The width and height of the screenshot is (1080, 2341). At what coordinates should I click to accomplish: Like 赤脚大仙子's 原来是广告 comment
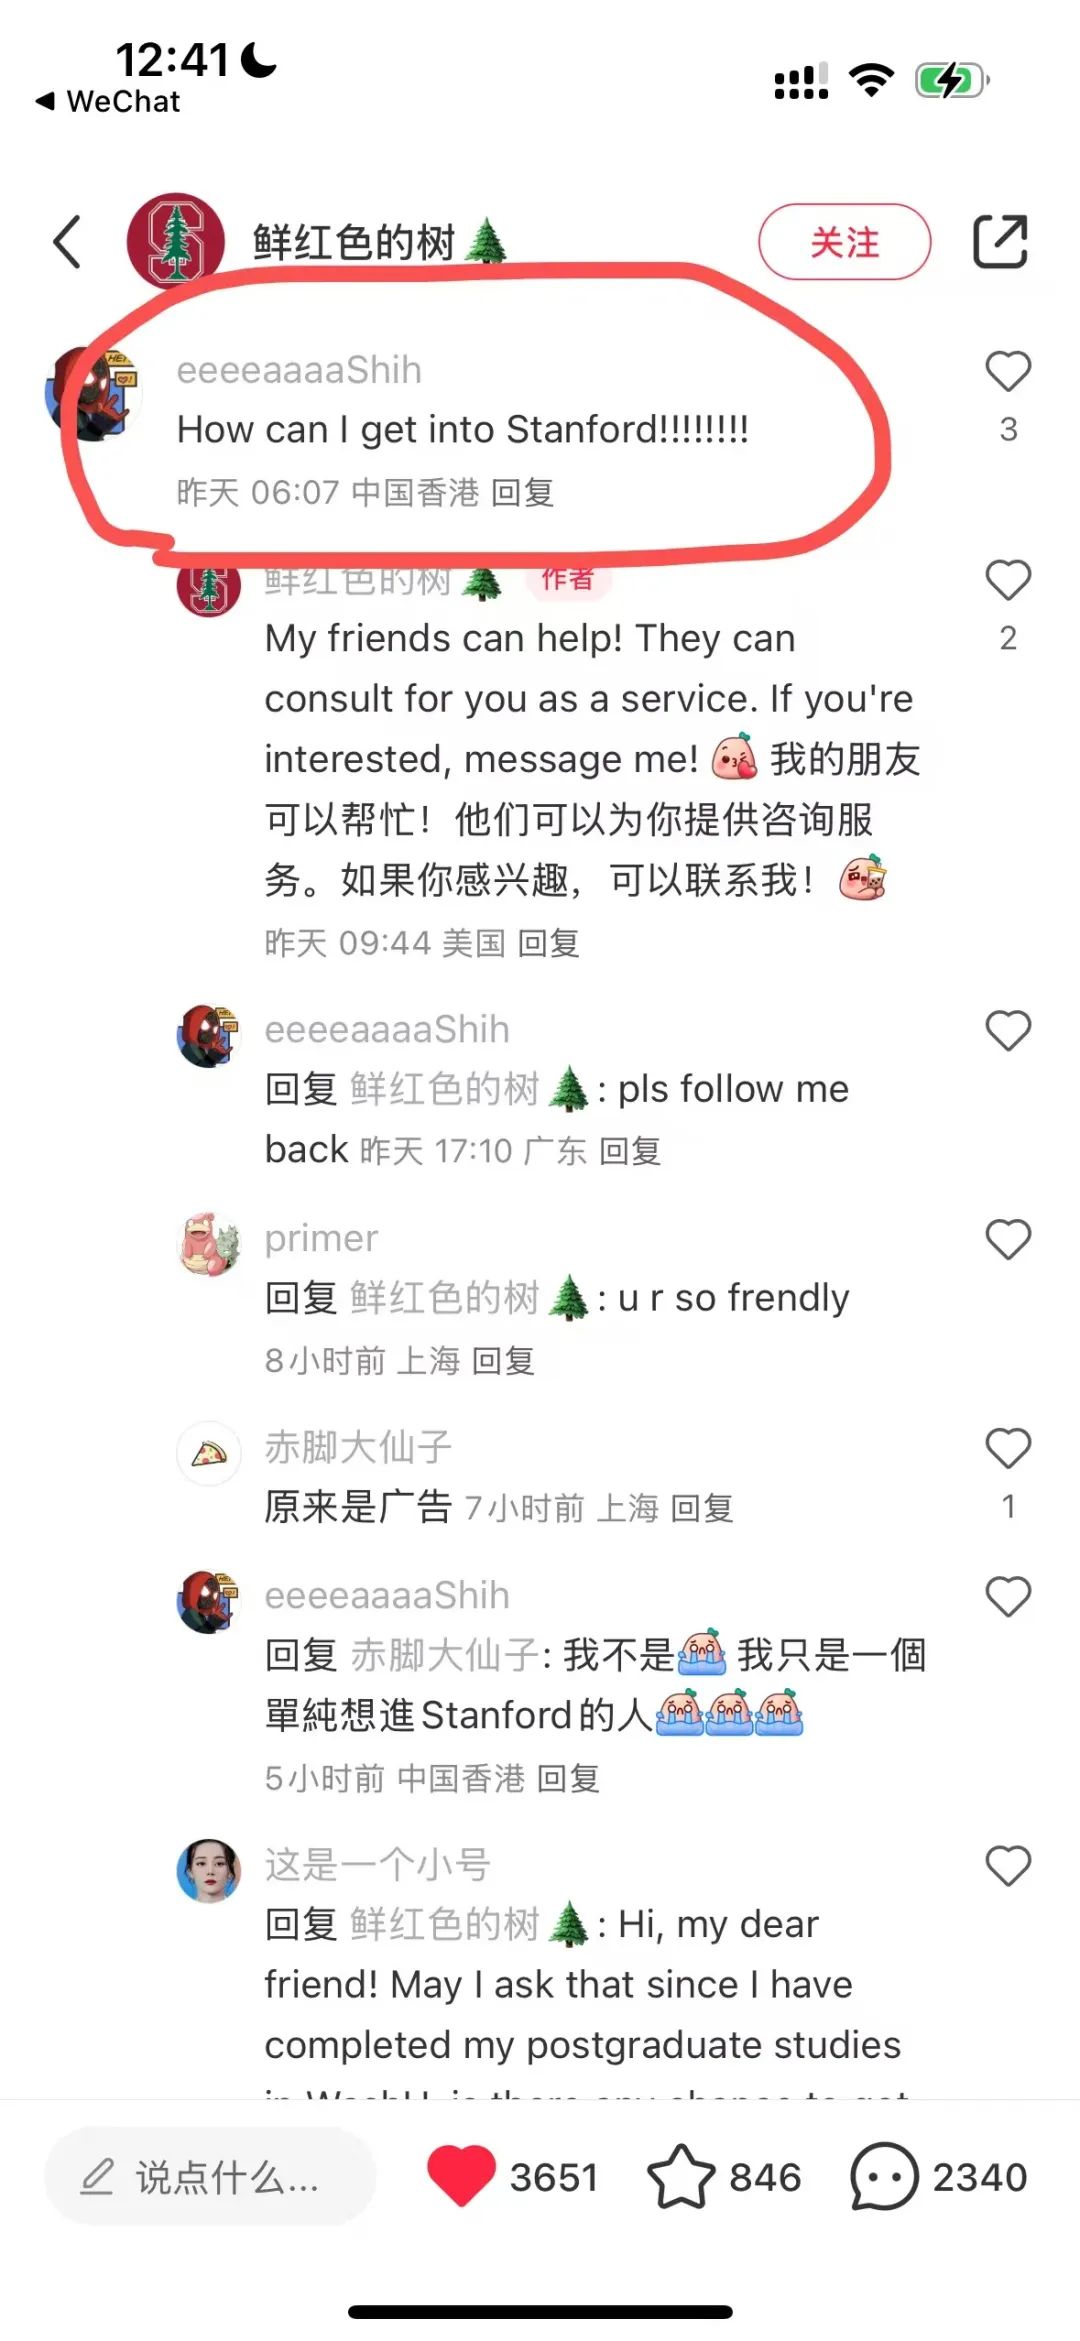[1008, 1448]
